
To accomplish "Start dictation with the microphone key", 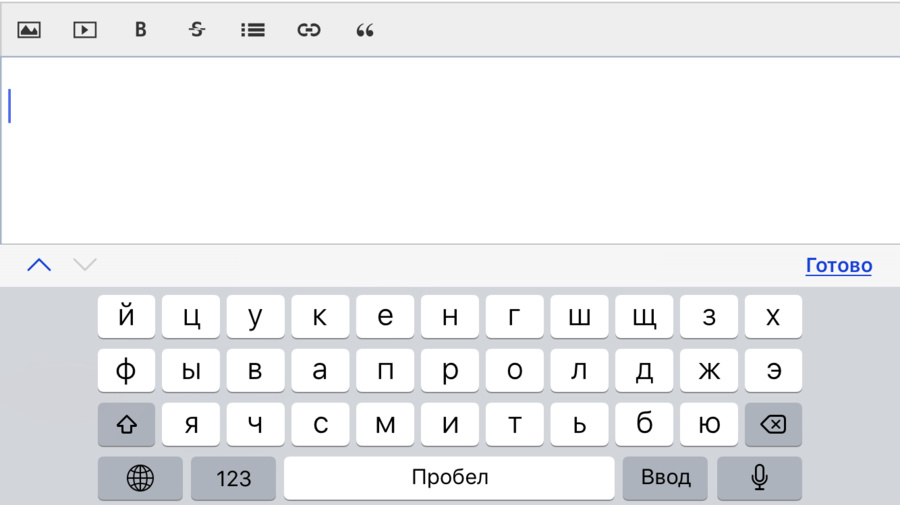I will point(759,478).
